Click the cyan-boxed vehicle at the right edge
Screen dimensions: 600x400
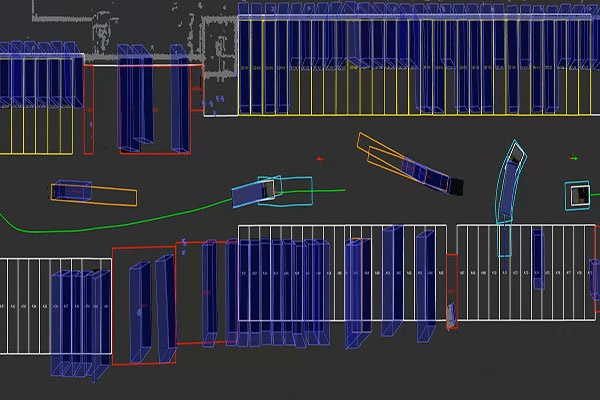[578, 195]
